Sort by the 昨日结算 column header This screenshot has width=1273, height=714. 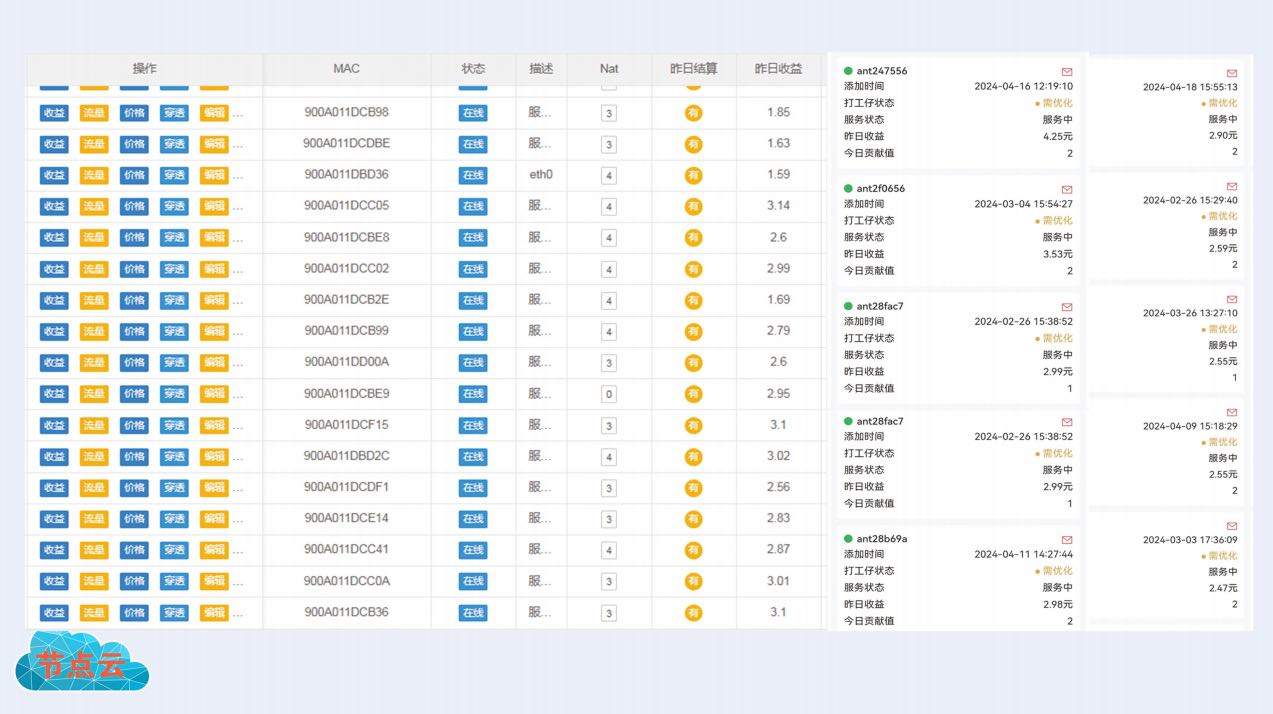coord(693,69)
